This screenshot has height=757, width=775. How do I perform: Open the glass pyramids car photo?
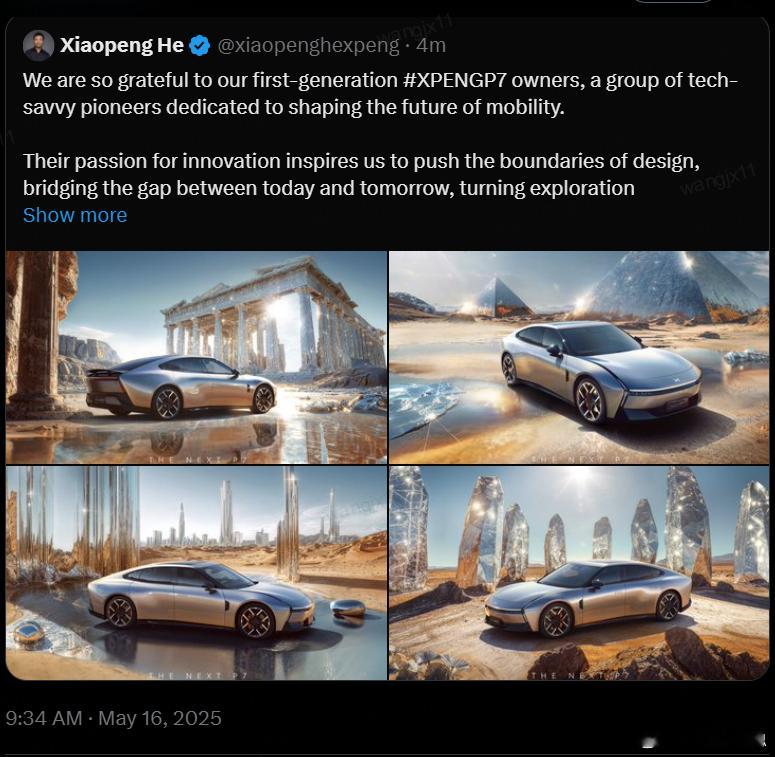pos(579,357)
